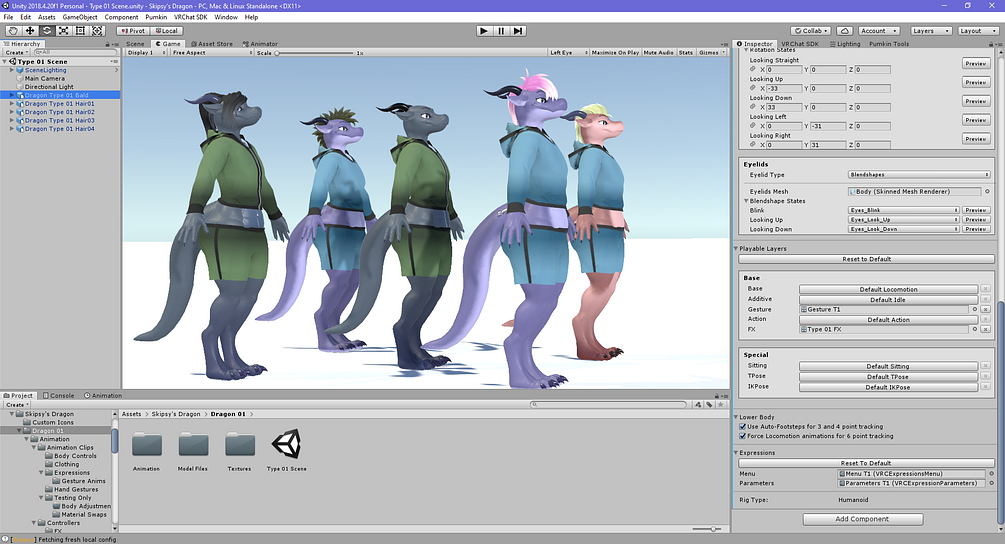Open the VRChat SDK menu

[x=190, y=17]
